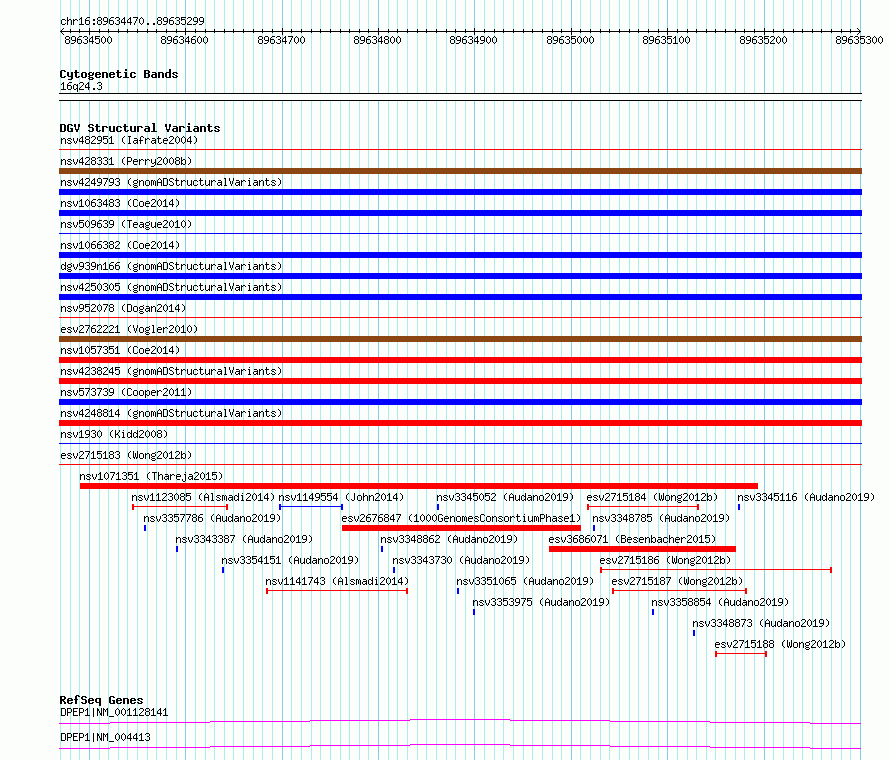Open the DPEP1|NM_004413 gene label
Viewport: 890px width, 760px height.
click(x=105, y=737)
